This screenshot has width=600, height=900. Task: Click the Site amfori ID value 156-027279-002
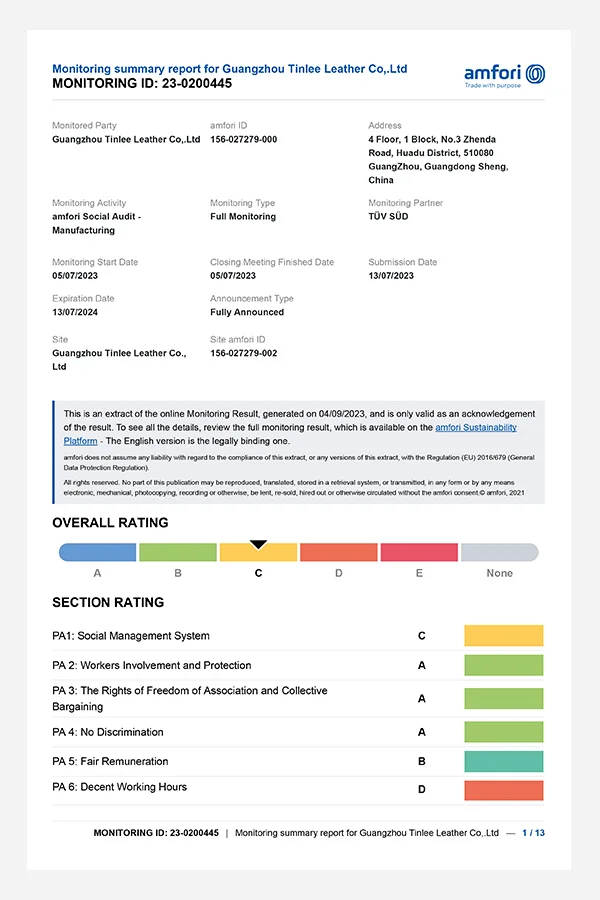pyautogui.click(x=244, y=354)
